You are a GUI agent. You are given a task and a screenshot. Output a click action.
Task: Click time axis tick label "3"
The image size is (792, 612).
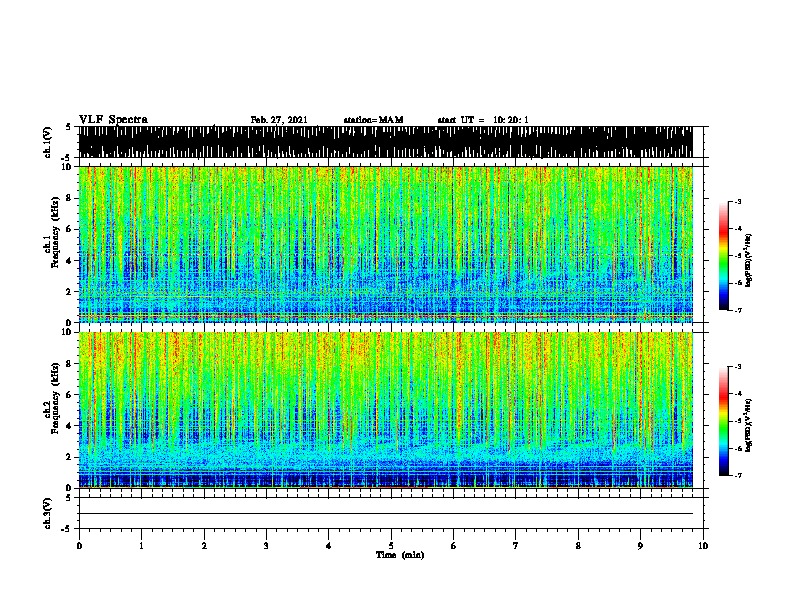[x=266, y=546]
